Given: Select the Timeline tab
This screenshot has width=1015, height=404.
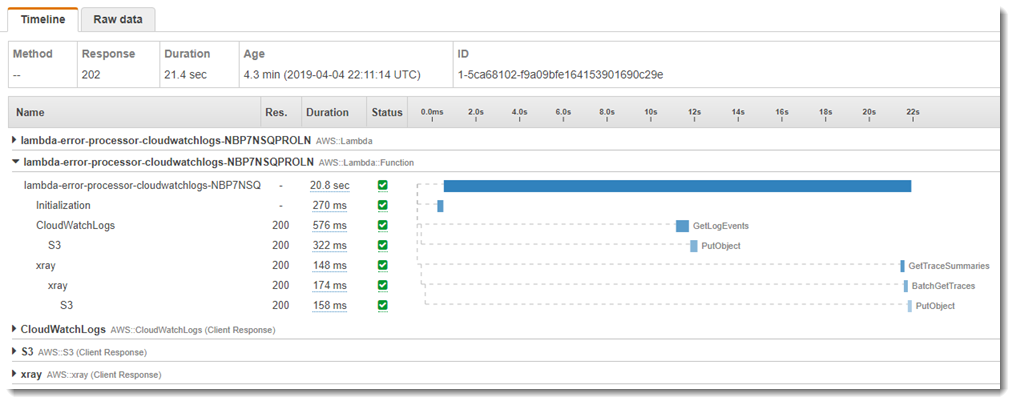Looking at the screenshot, I should point(43,19).
